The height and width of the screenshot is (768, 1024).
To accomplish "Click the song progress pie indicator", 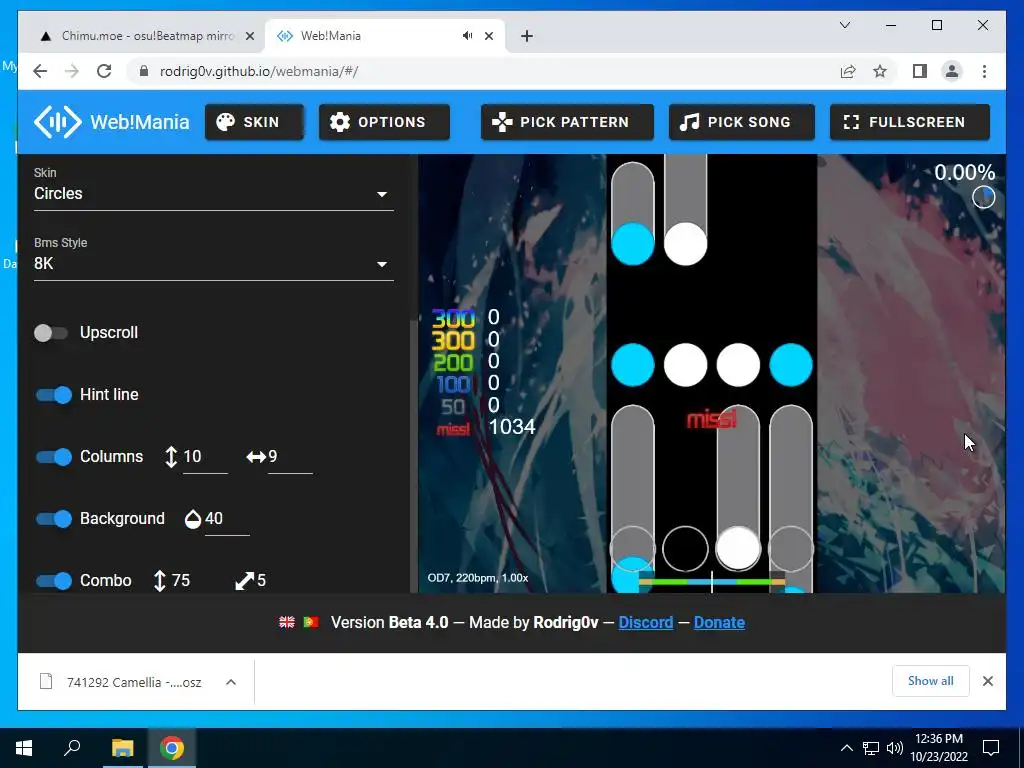I will [984, 197].
